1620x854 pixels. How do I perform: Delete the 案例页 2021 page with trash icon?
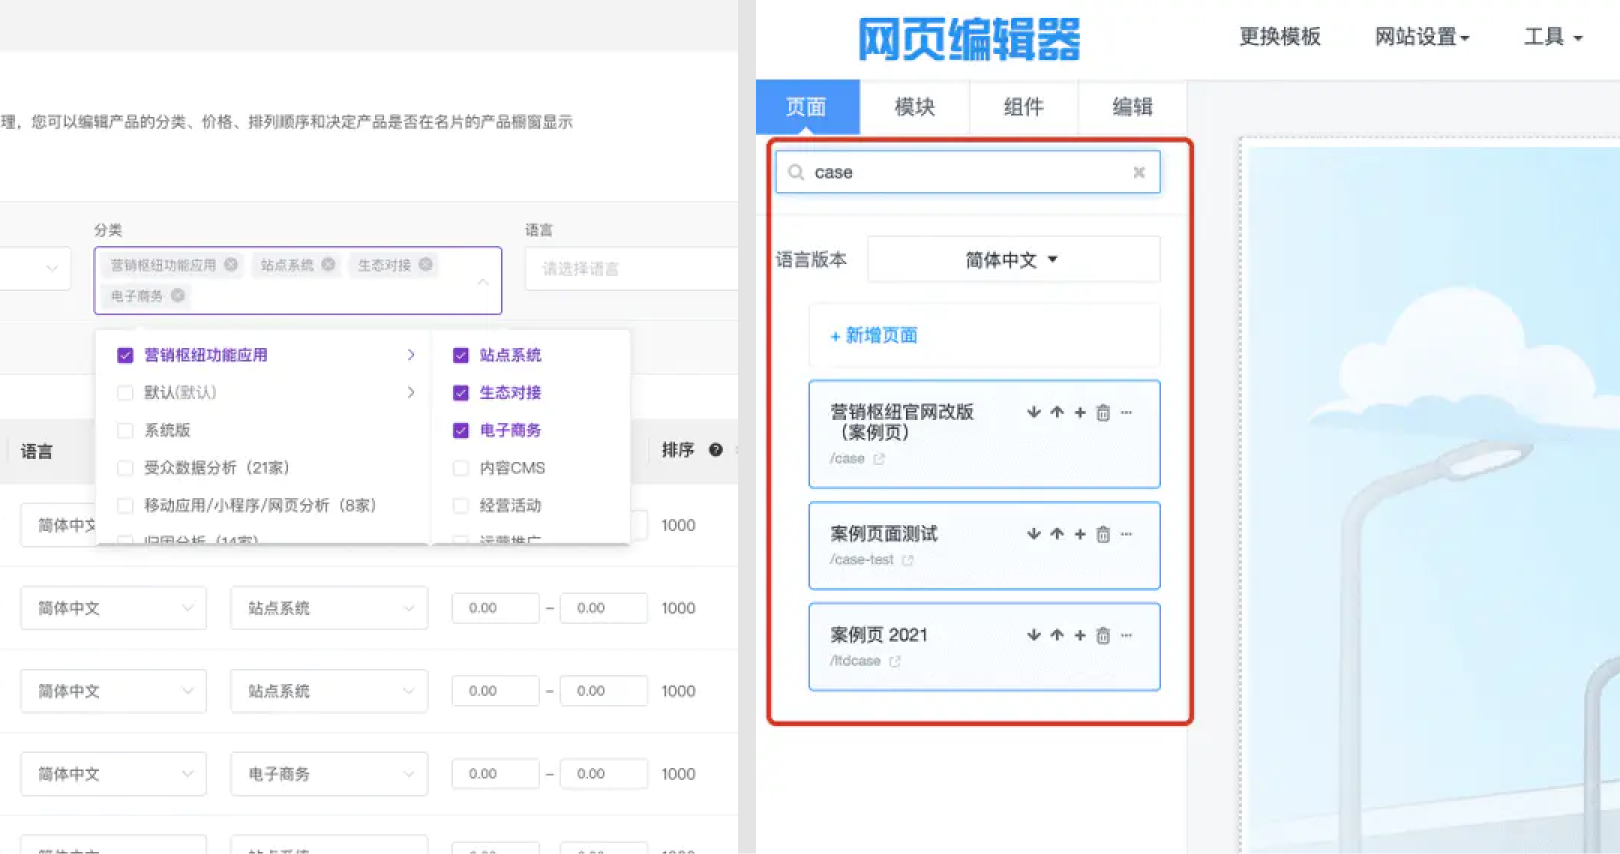[x=1103, y=635]
